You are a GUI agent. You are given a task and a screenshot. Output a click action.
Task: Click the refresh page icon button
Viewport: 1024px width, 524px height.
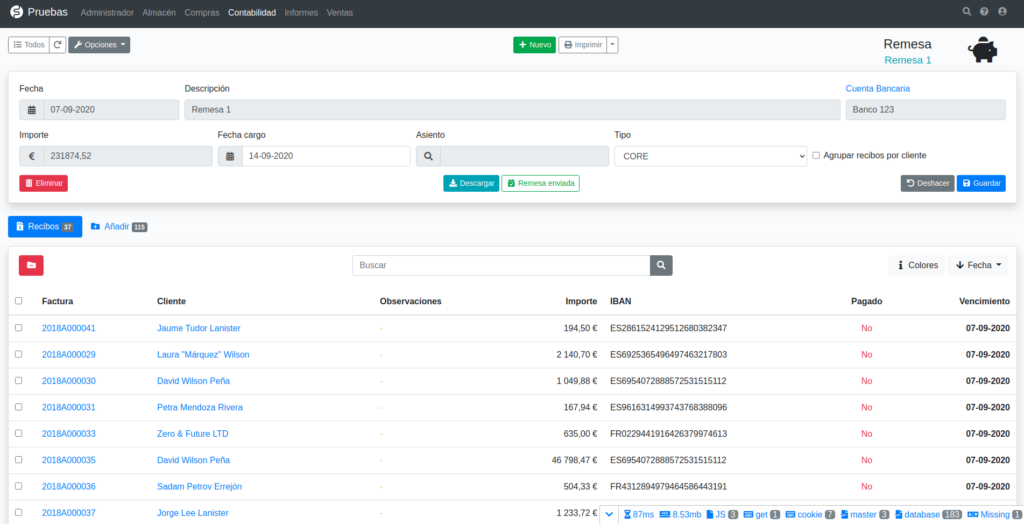click(58, 45)
